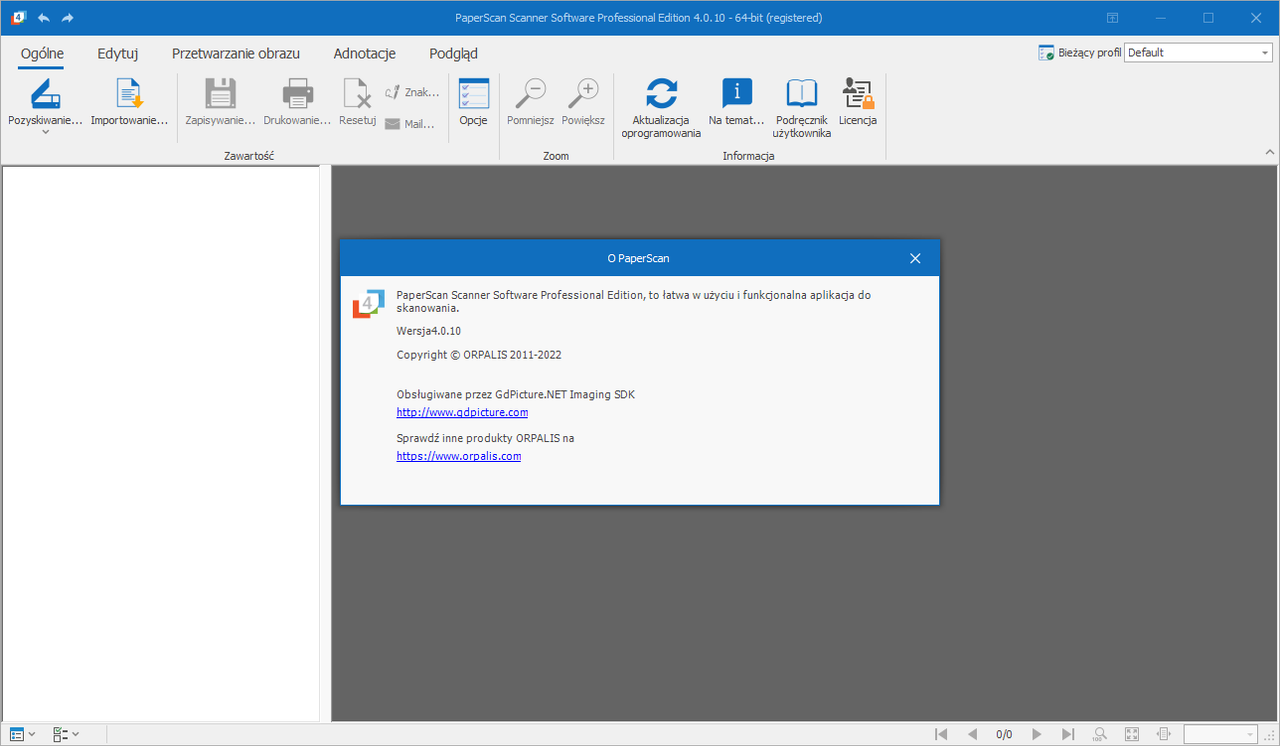Click the Bieżący profil icon
The height and width of the screenshot is (746, 1280).
1046,53
